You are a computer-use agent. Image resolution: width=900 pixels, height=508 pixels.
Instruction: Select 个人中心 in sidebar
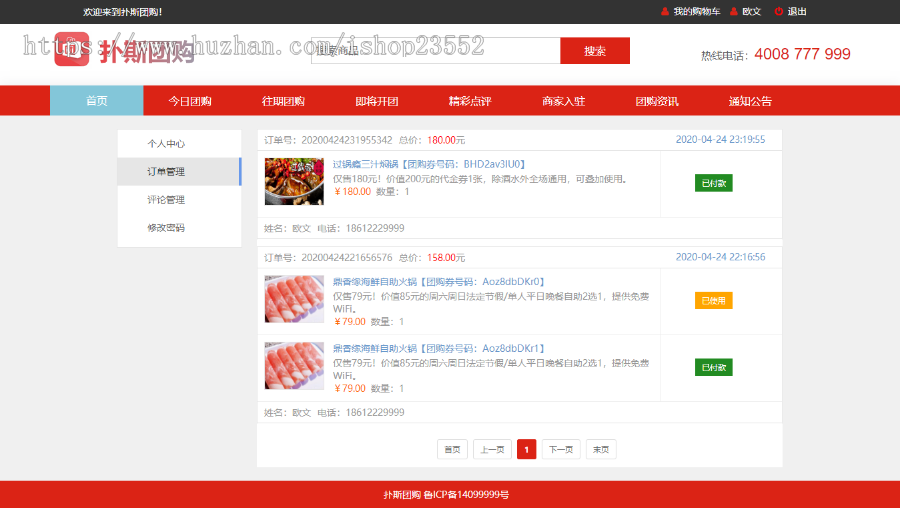click(x=179, y=144)
